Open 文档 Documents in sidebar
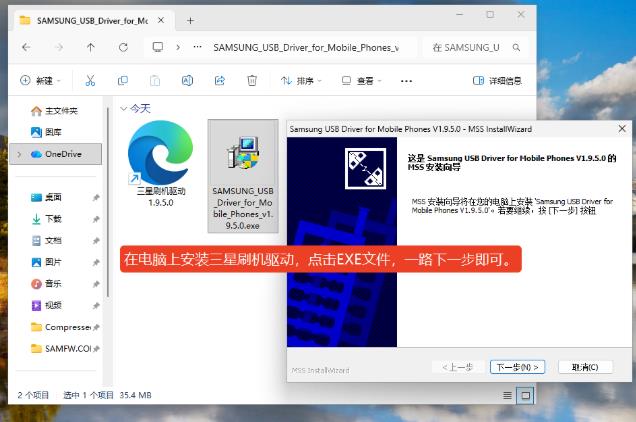 pos(46,241)
